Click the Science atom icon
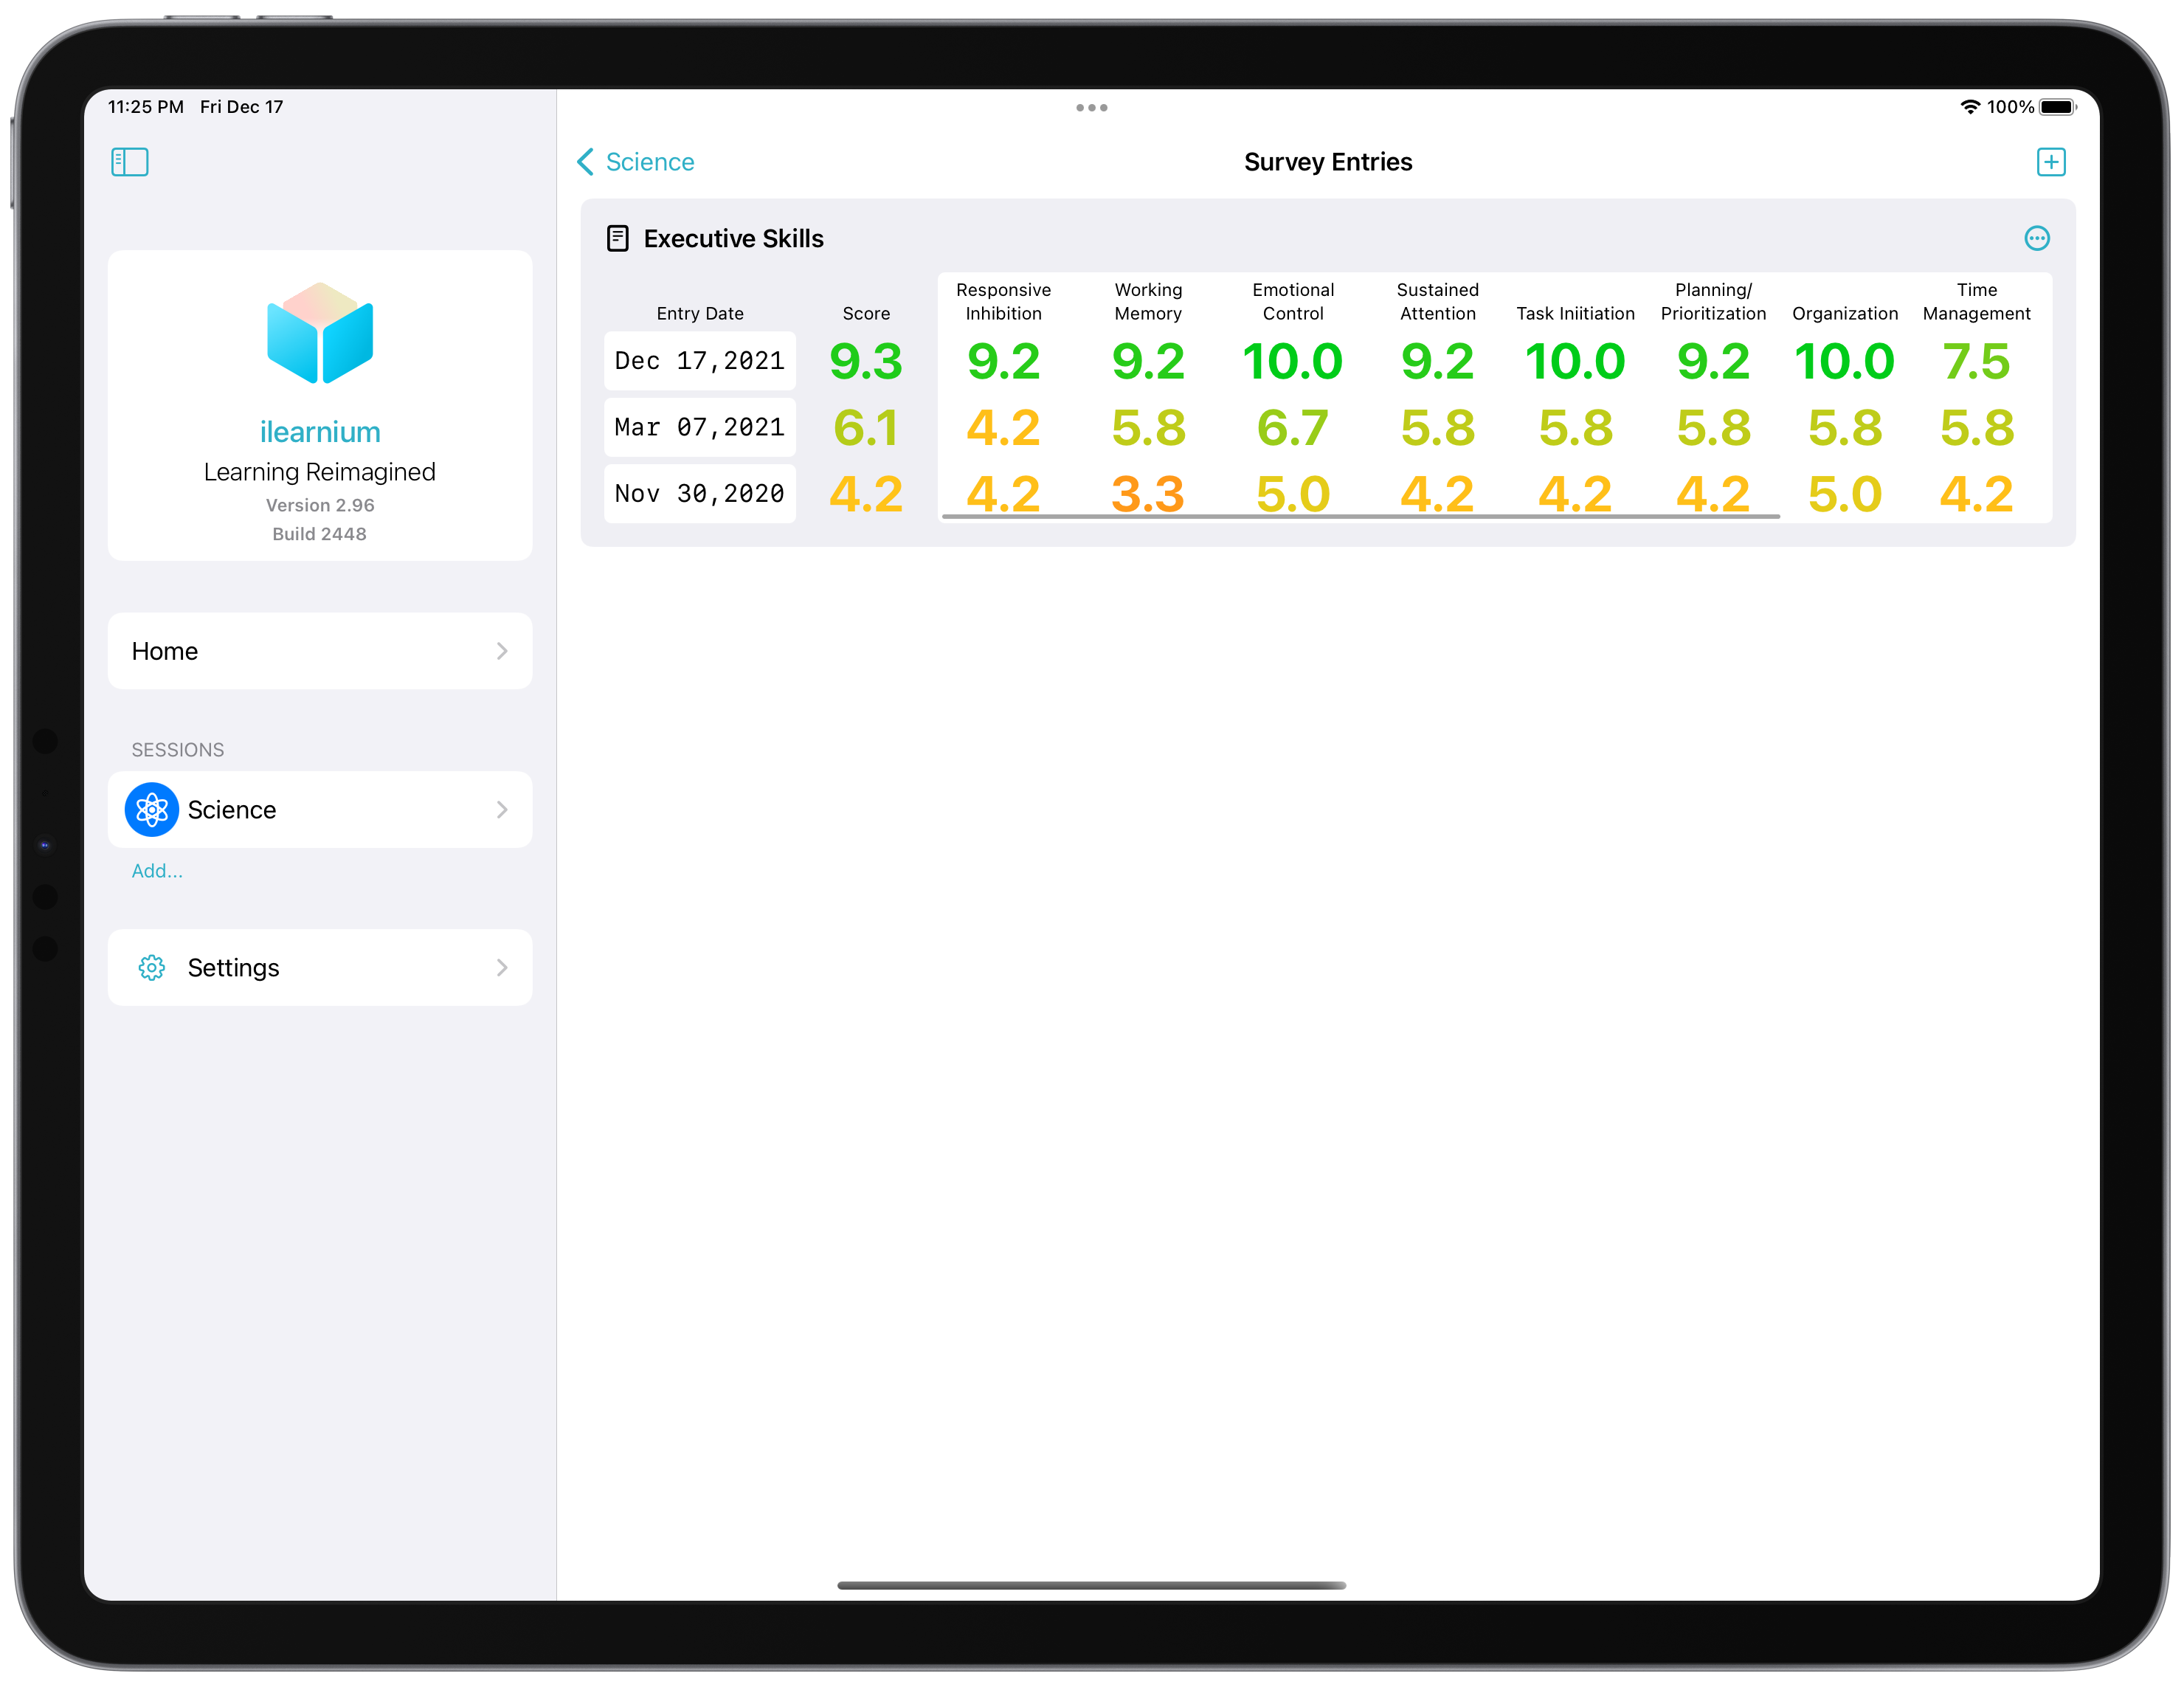Image resolution: width=2184 pixels, height=1690 pixels. coord(152,809)
